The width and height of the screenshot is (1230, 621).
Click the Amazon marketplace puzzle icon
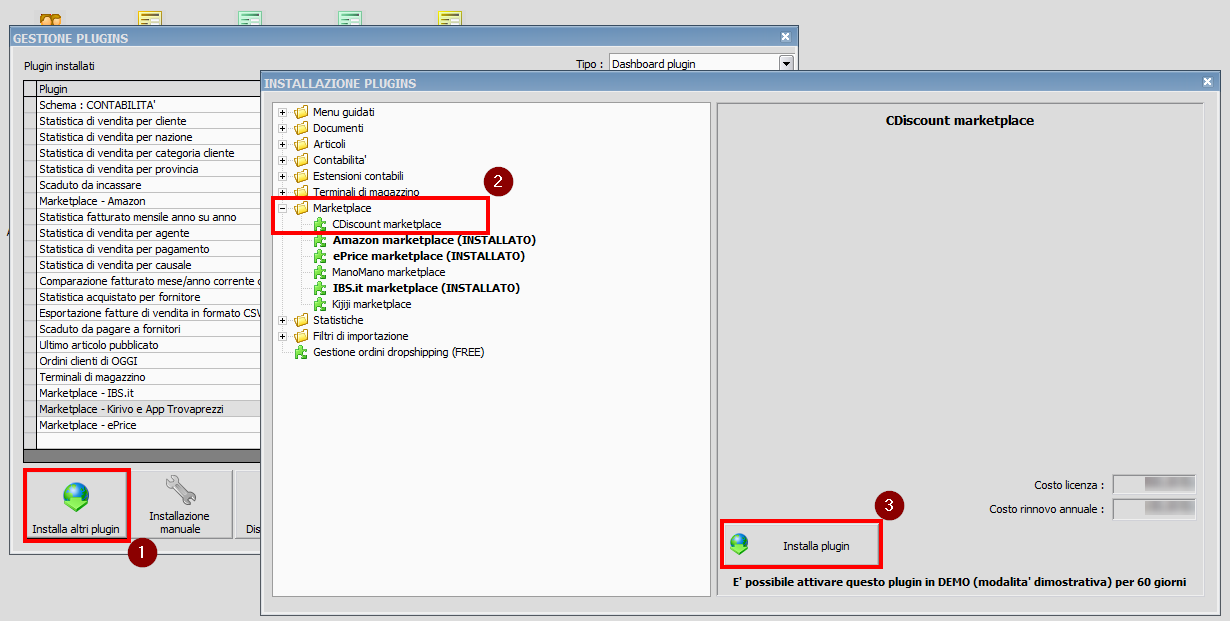pyautogui.click(x=320, y=240)
